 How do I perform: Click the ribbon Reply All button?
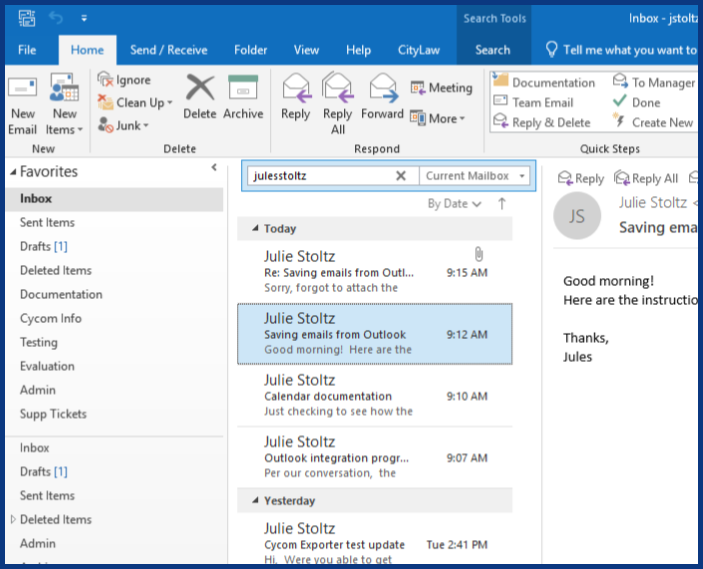click(338, 104)
